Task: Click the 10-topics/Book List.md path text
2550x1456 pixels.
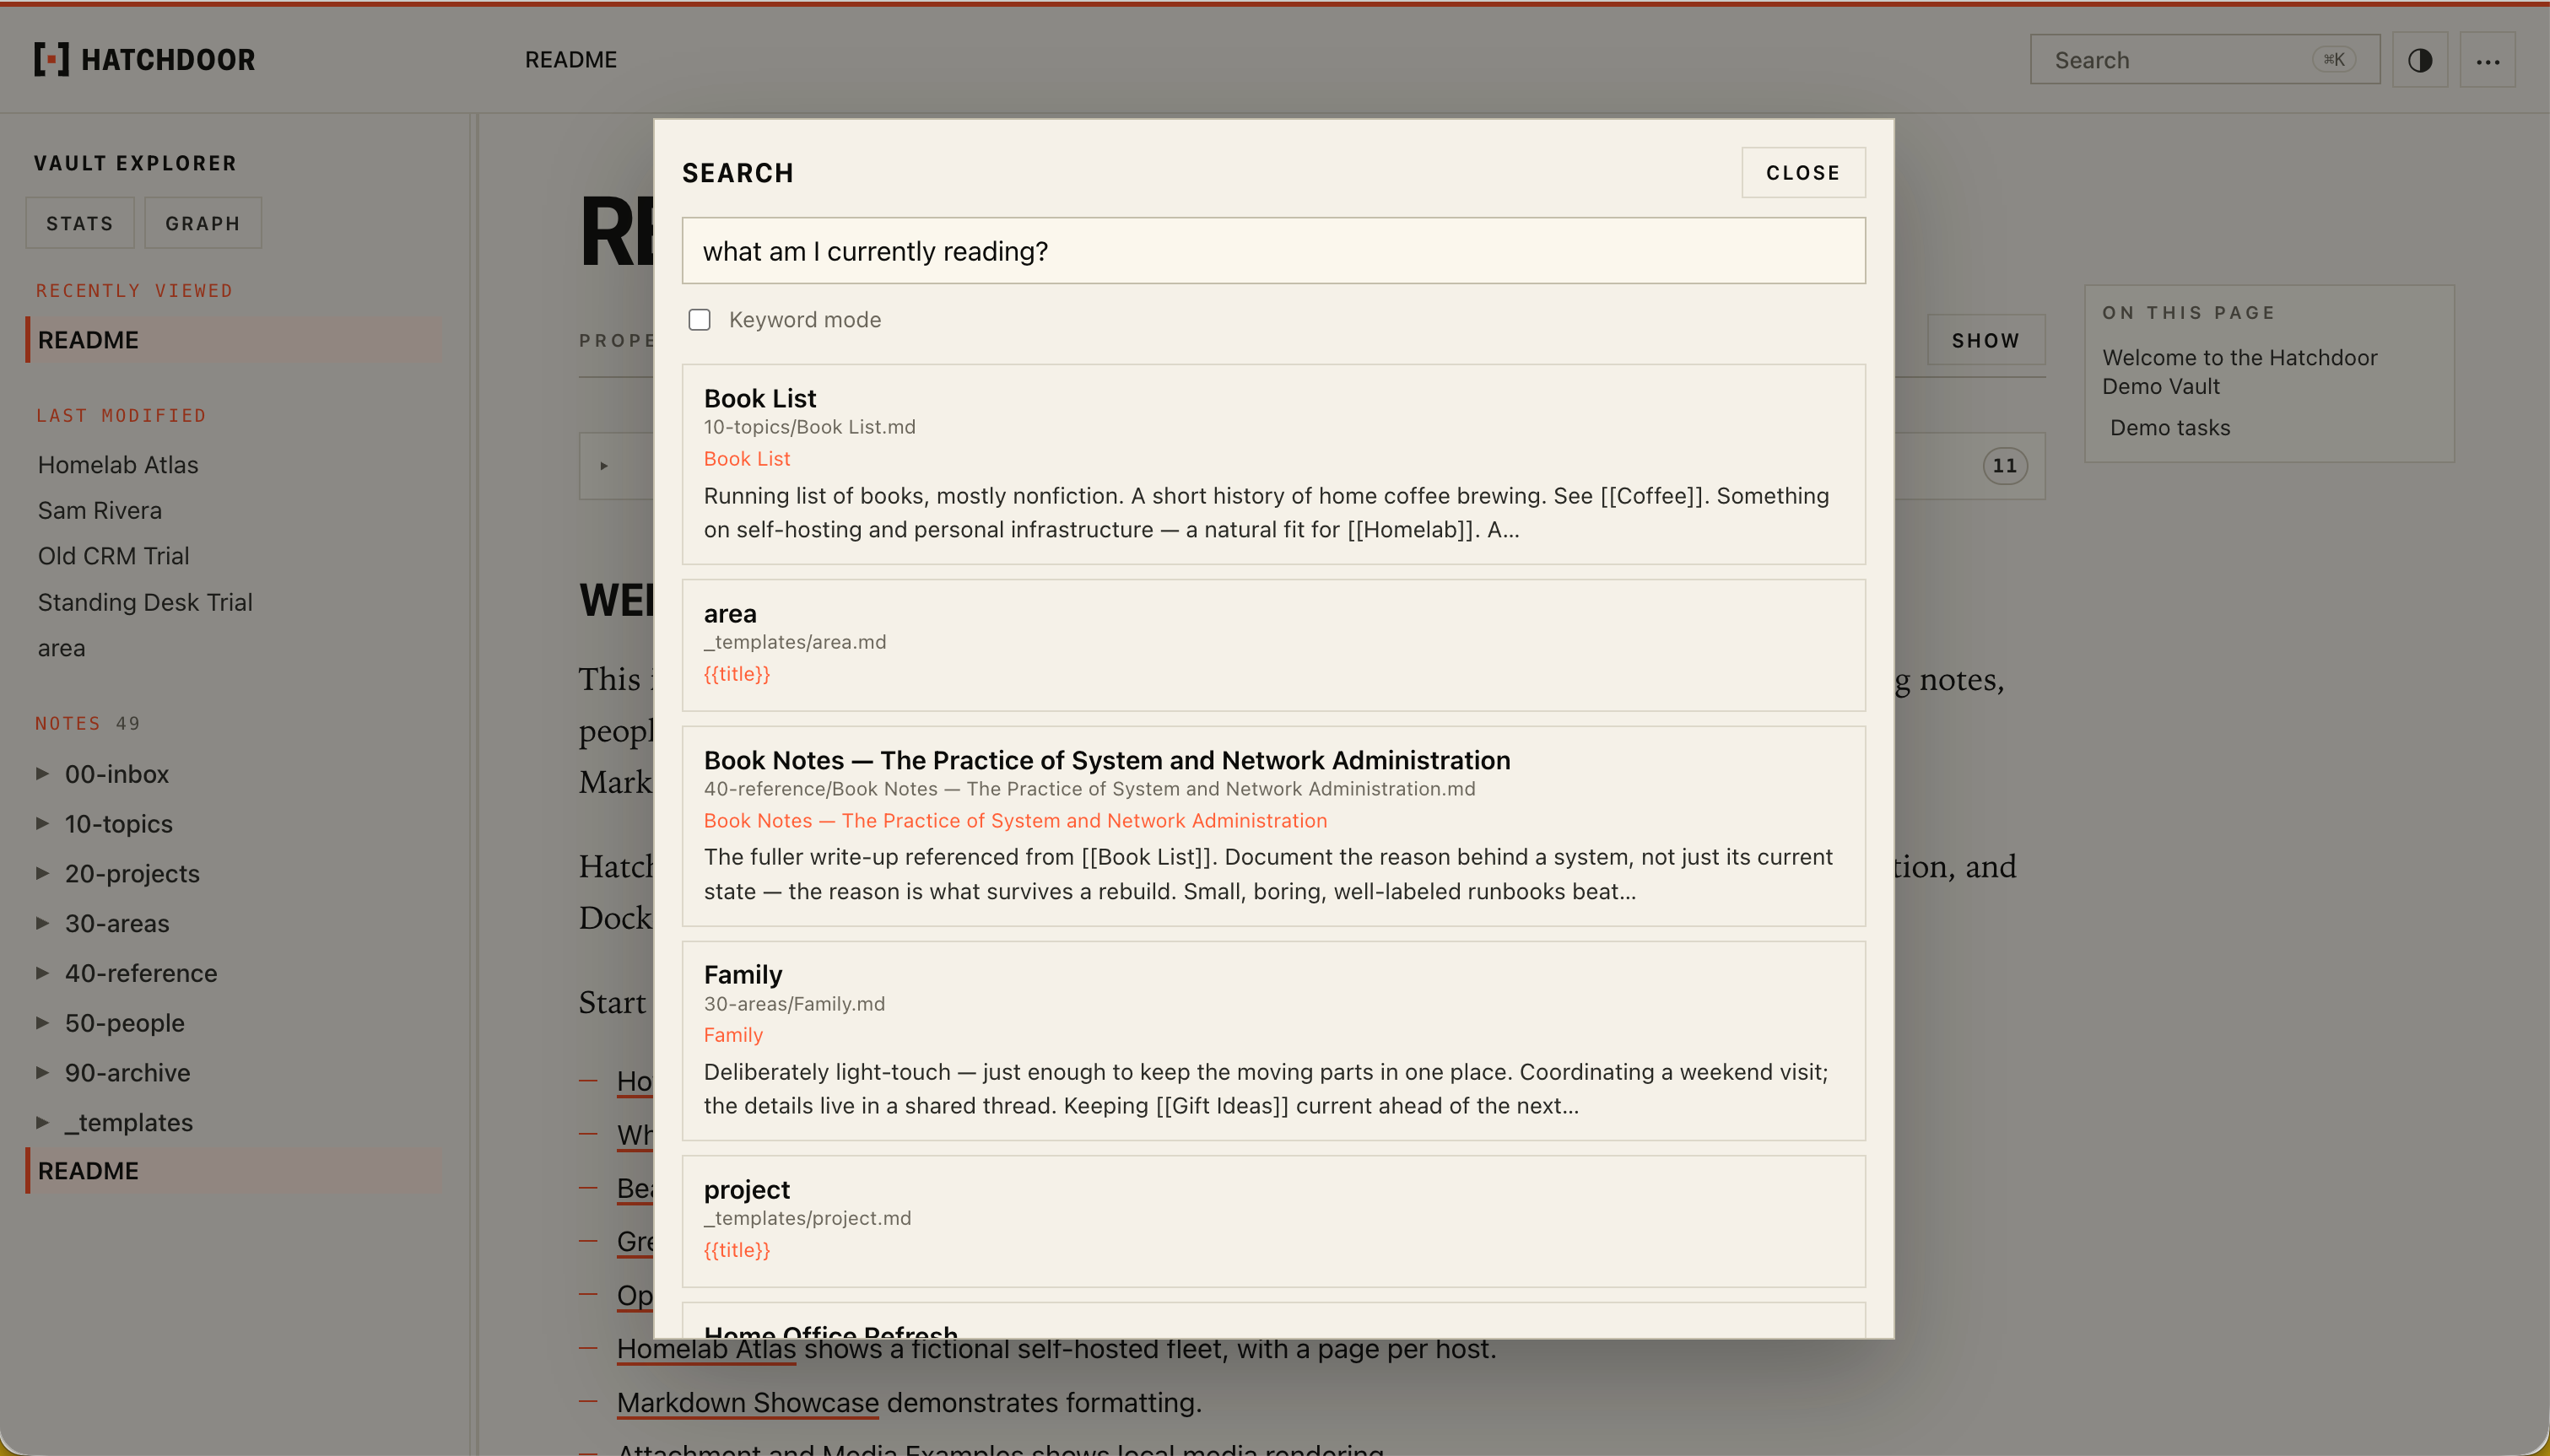Action: tap(809, 427)
